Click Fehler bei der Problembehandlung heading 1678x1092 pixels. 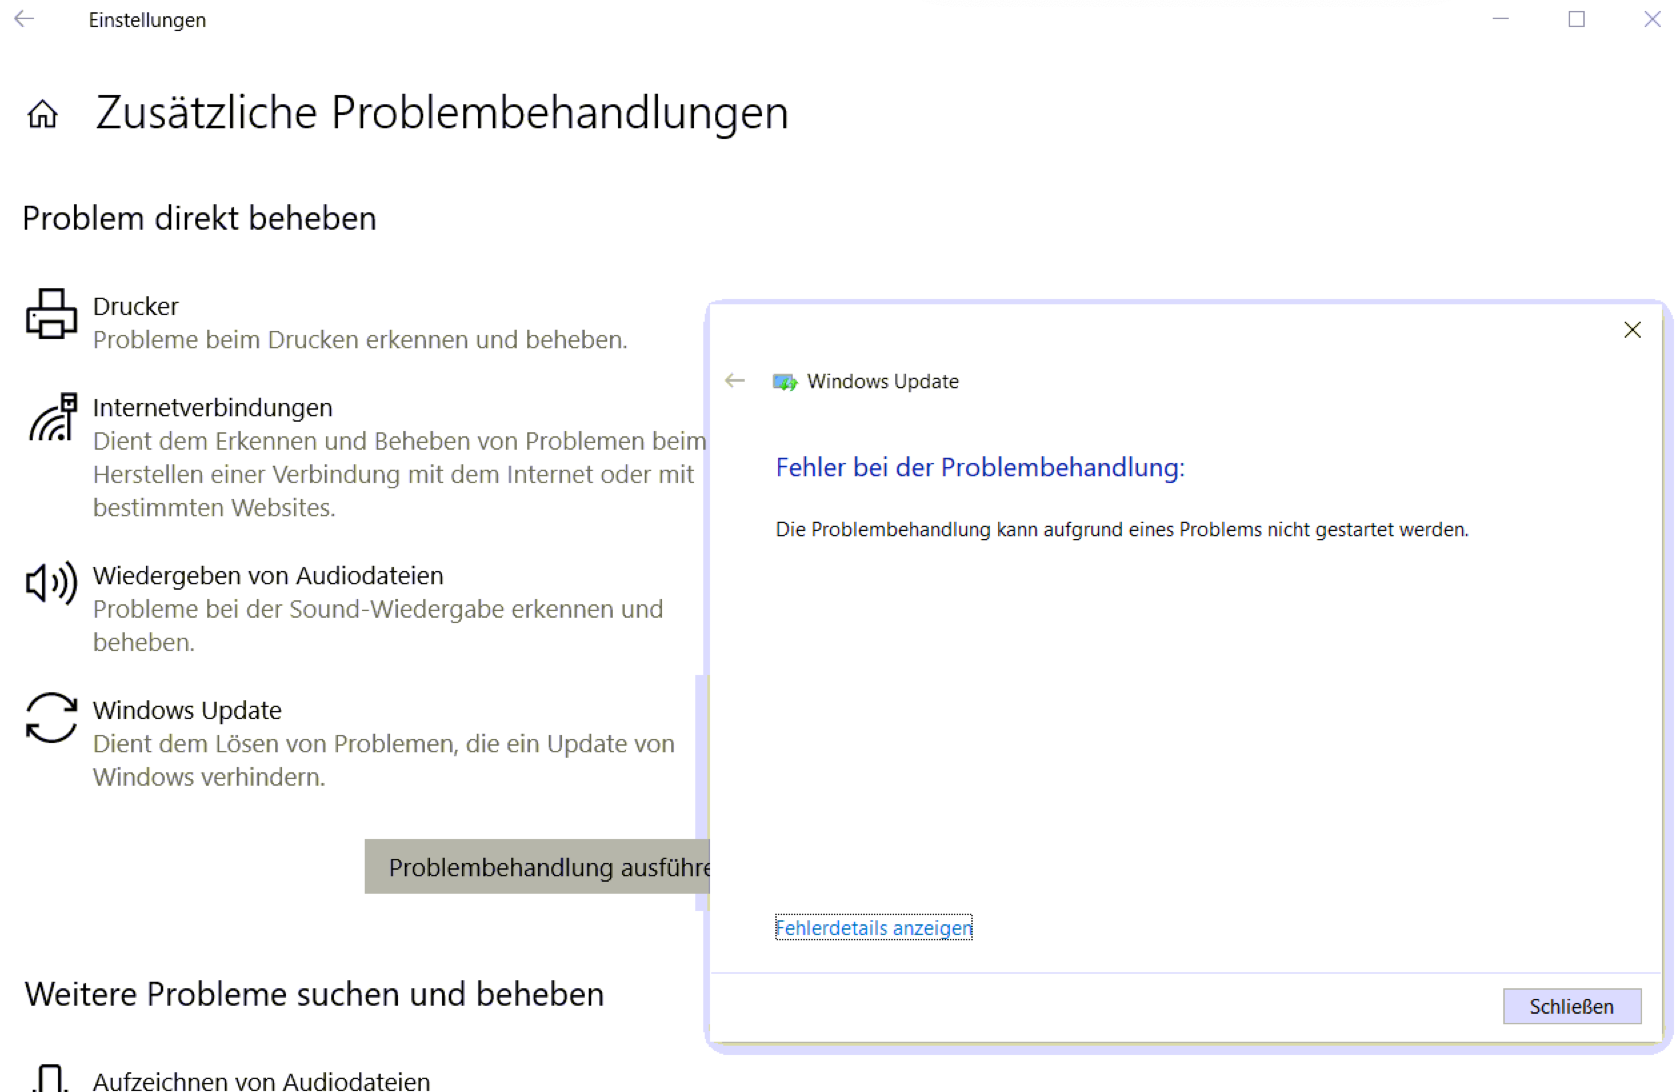point(980,467)
